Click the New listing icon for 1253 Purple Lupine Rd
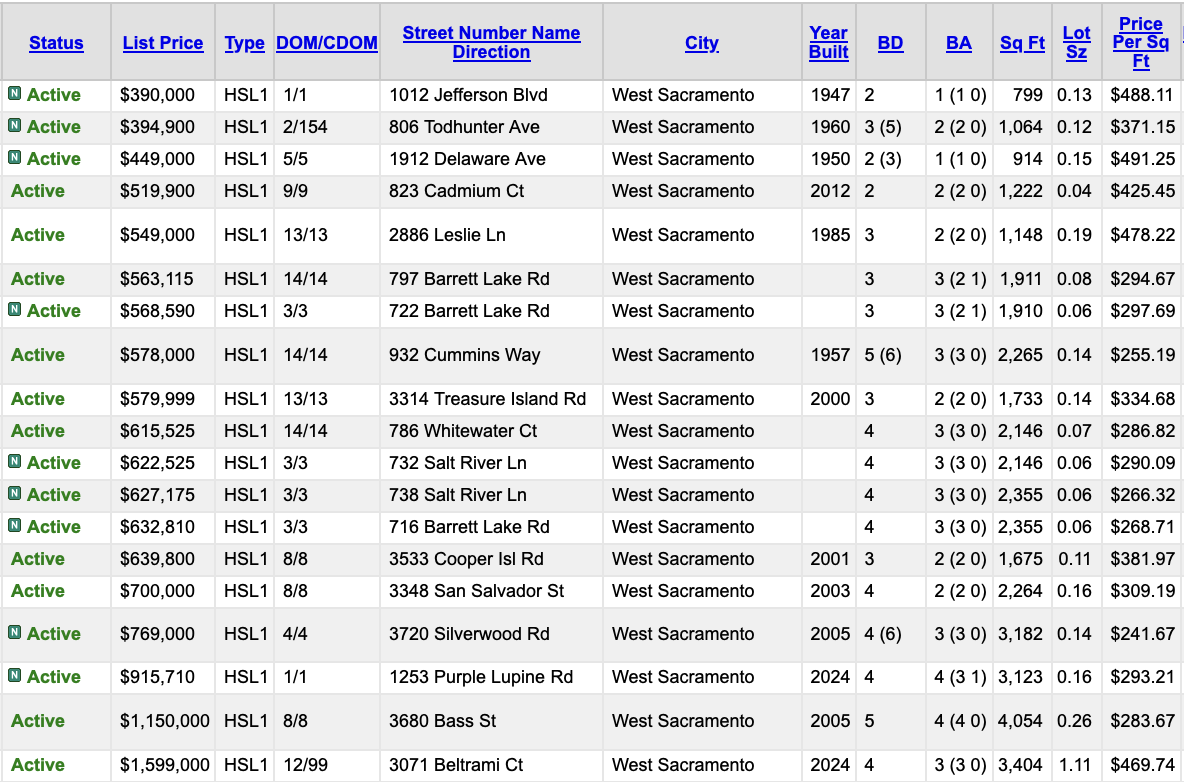1184x782 pixels. coord(14,676)
